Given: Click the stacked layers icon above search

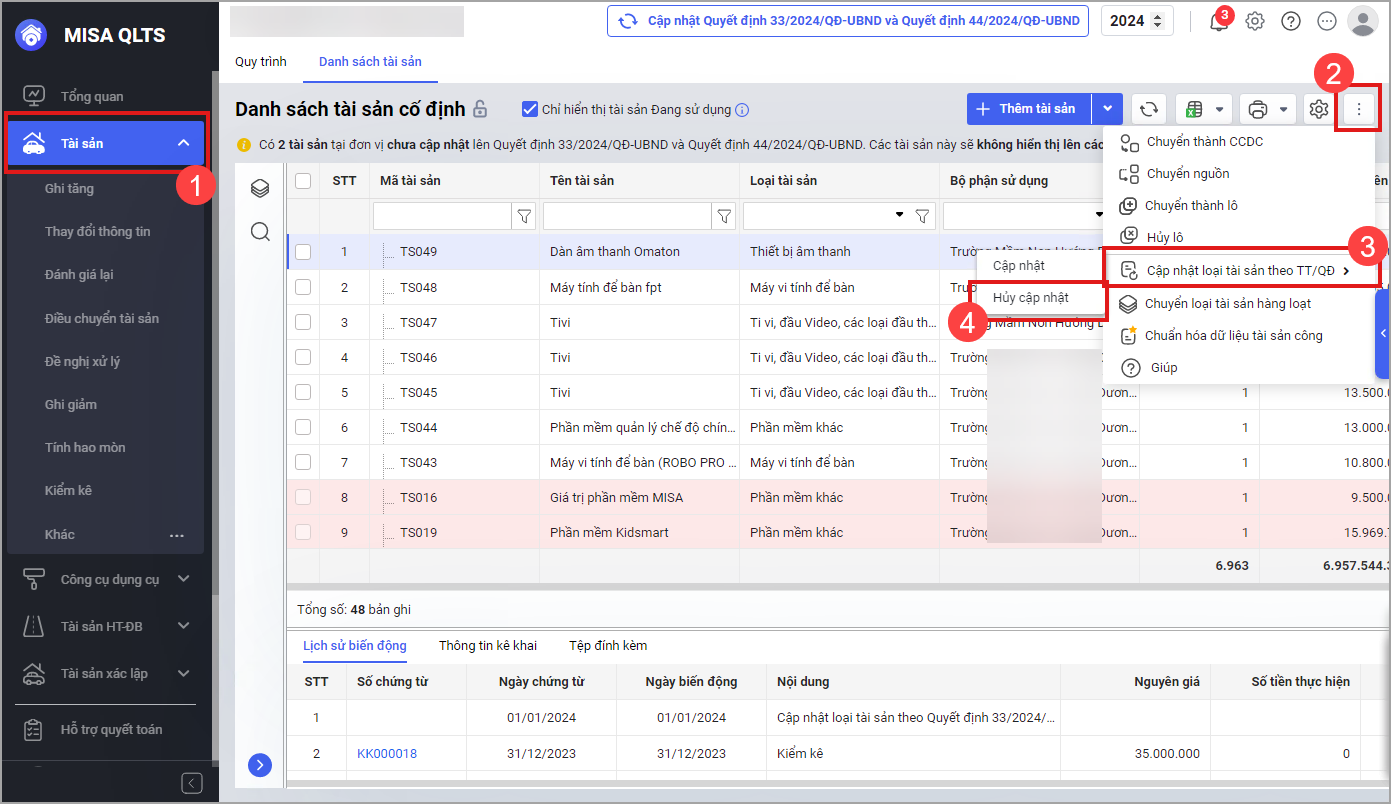Looking at the screenshot, I should pyautogui.click(x=260, y=188).
